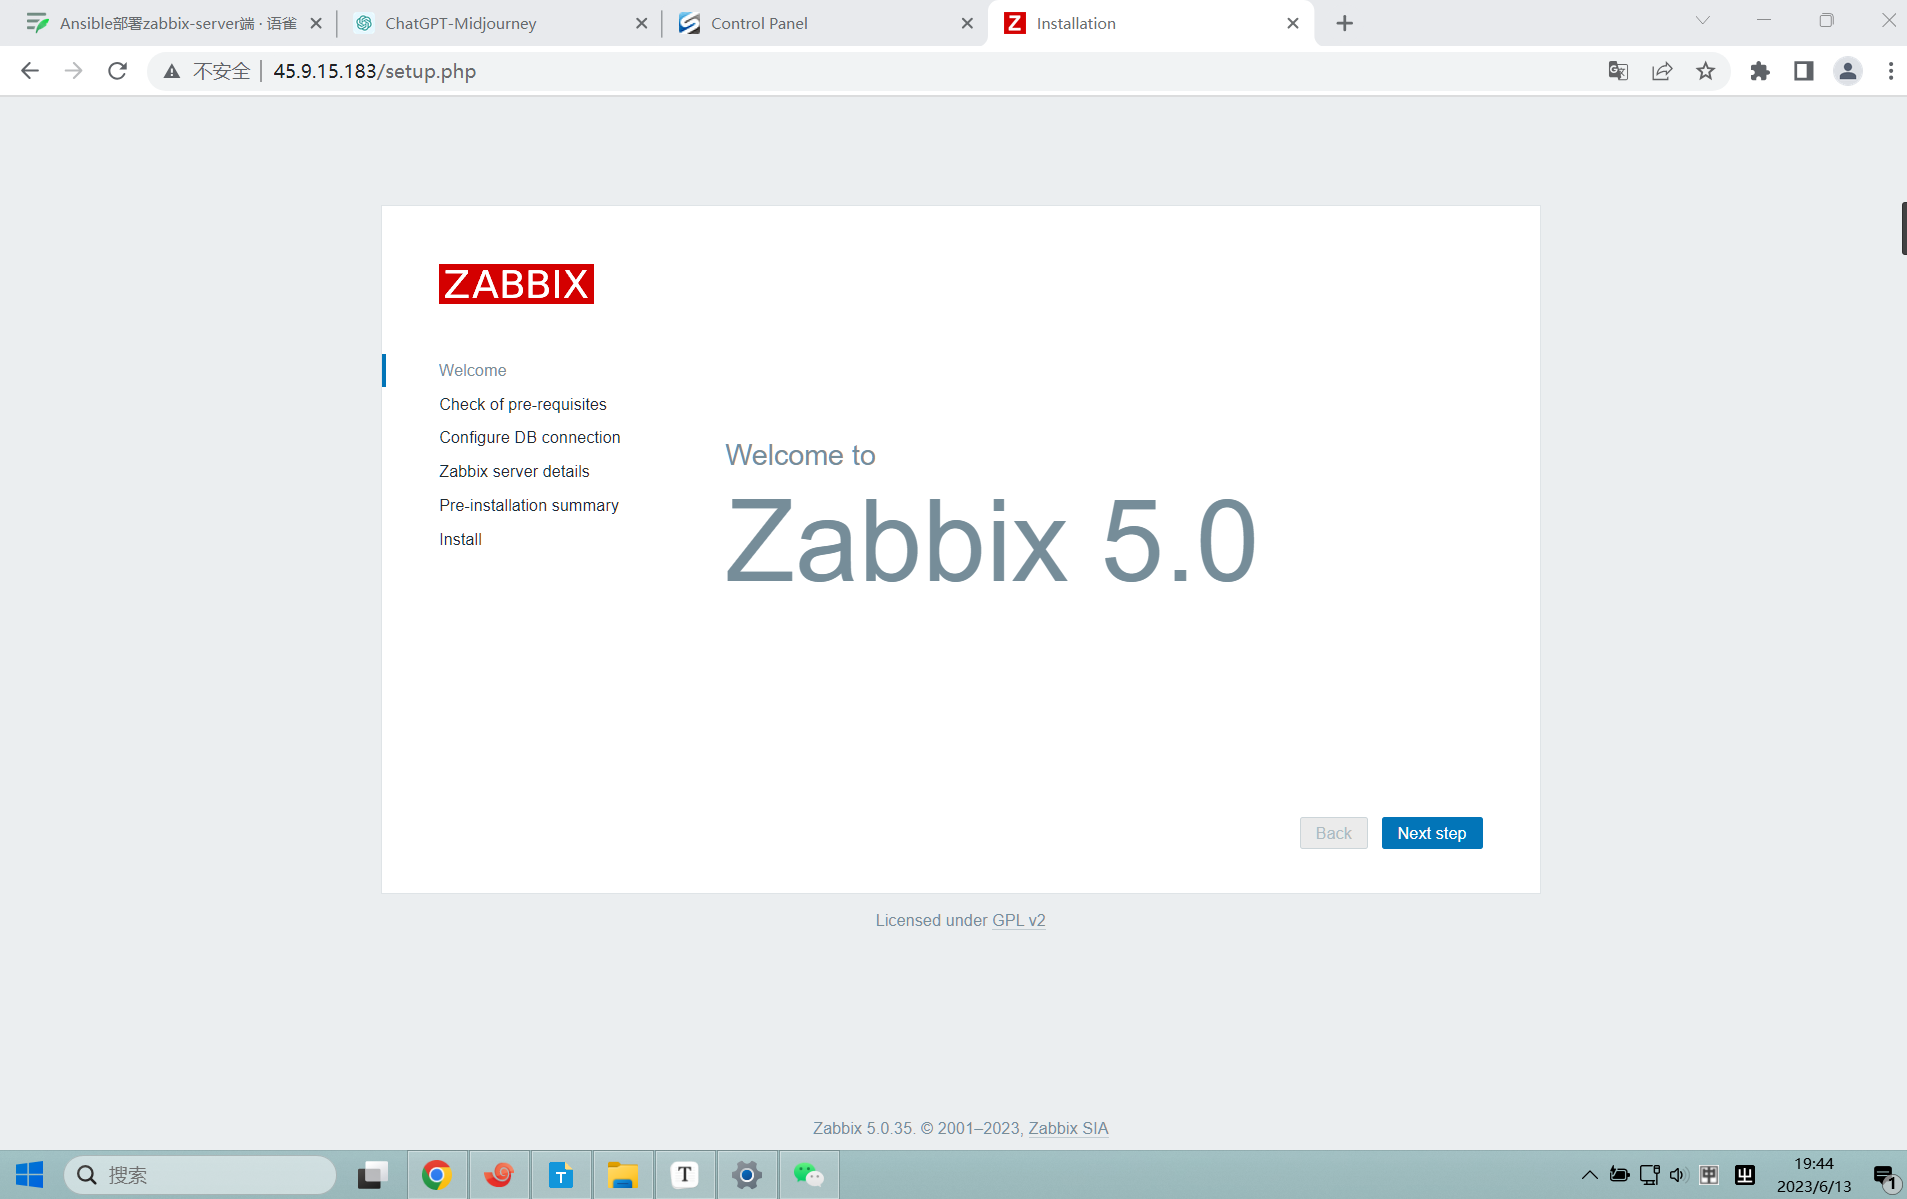Open the gear settings app in taskbar
Image resolution: width=1907 pixels, height=1199 pixels.
(x=747, y=1175)
